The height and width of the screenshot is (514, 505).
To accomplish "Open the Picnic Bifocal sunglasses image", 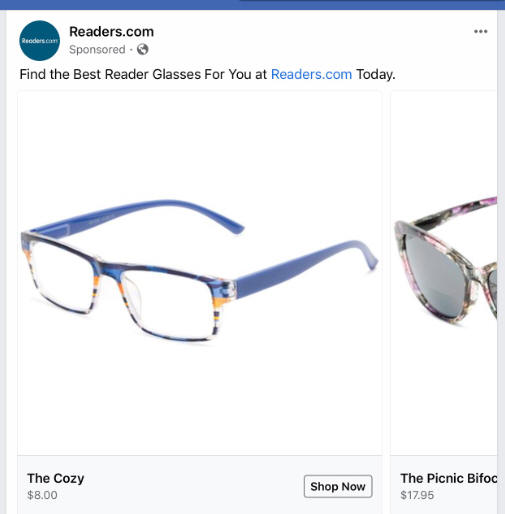I will (444, 273).
